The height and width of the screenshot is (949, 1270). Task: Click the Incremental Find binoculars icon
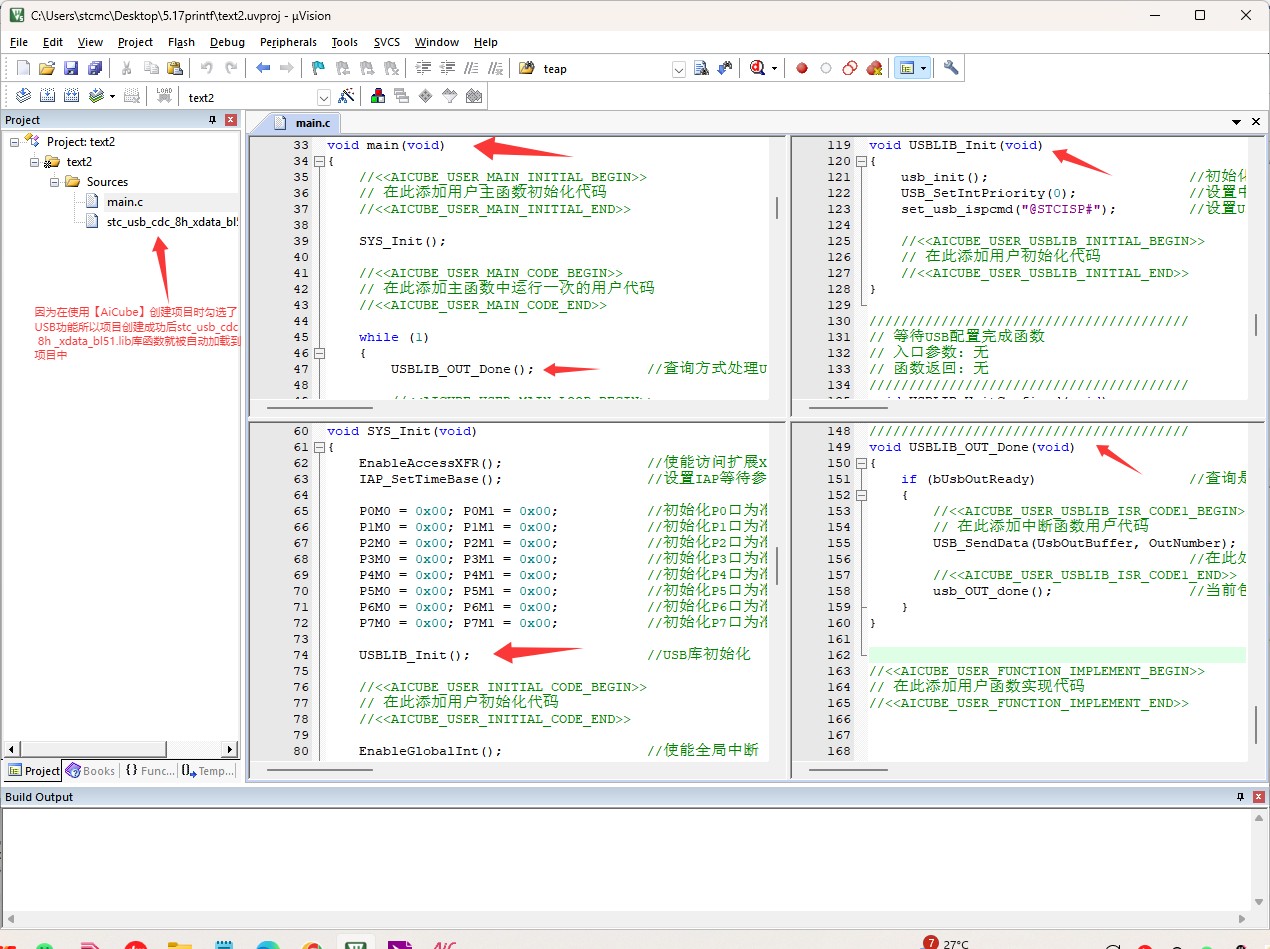click(x=725, y=68)
